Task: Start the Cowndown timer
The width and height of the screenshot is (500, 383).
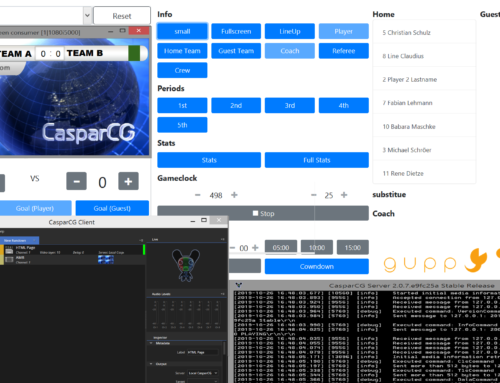Action: [x=317, y=266]
